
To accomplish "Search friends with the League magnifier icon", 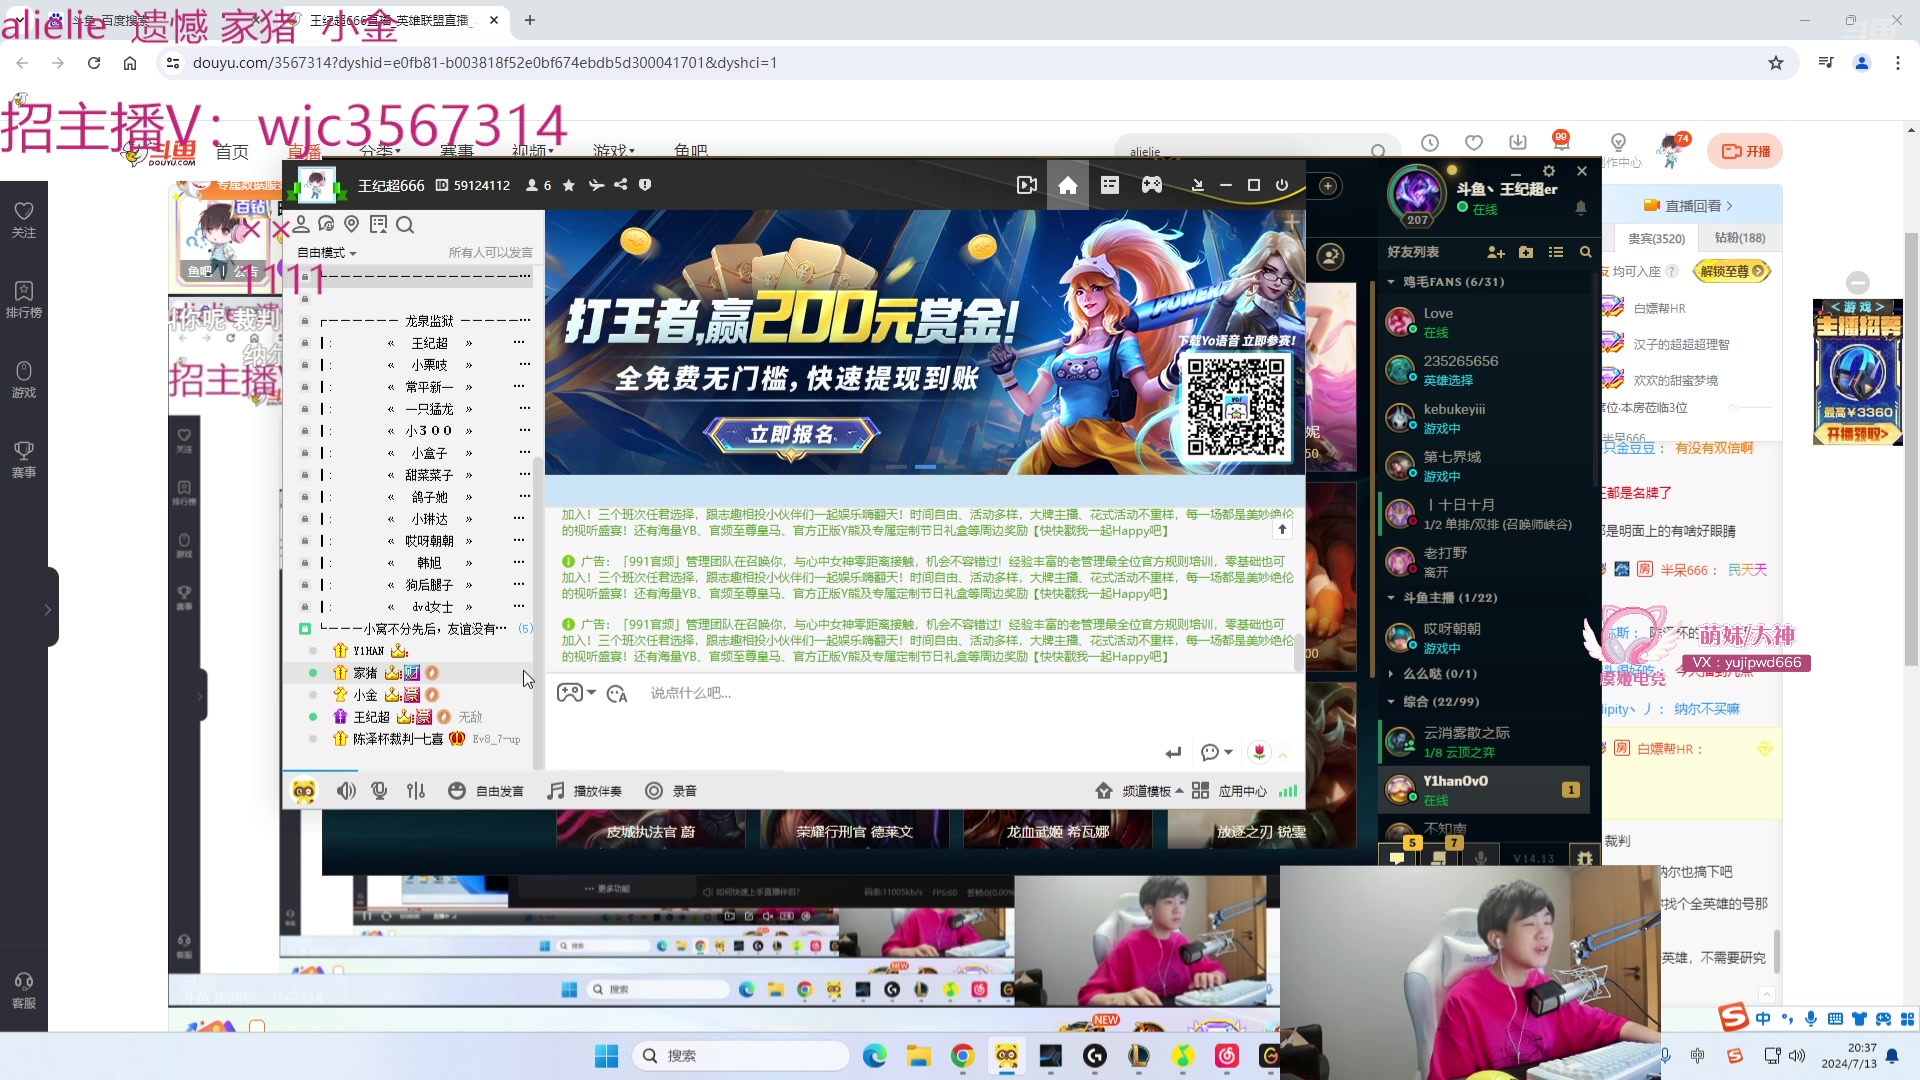I will point(1585,252).
